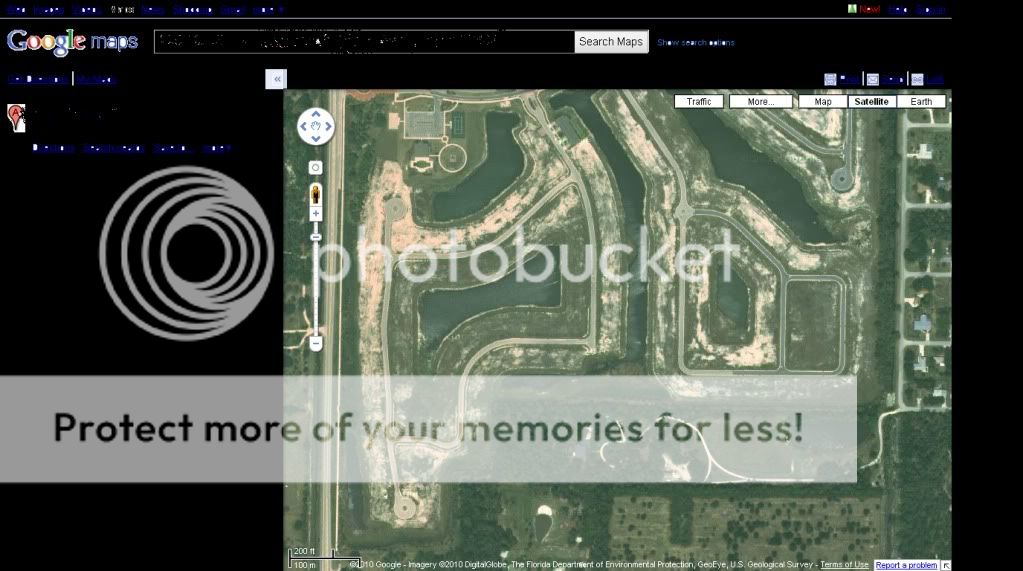
Task: Click the Report a problem link
Action: [x=906, y=565]
